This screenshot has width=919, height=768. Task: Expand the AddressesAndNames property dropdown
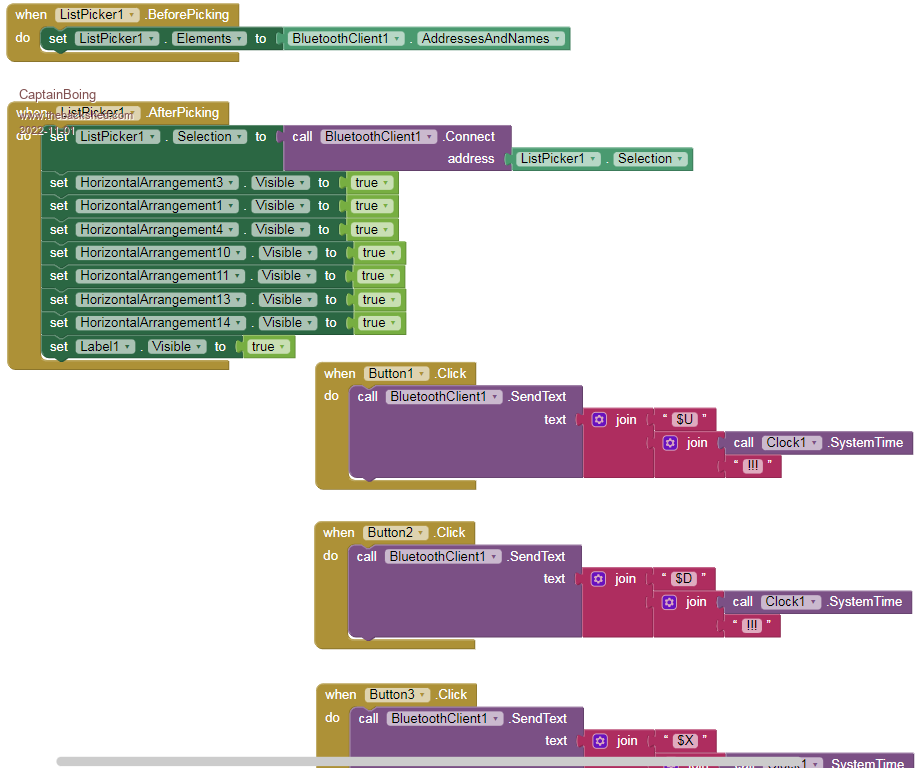(x=556, y=39)
